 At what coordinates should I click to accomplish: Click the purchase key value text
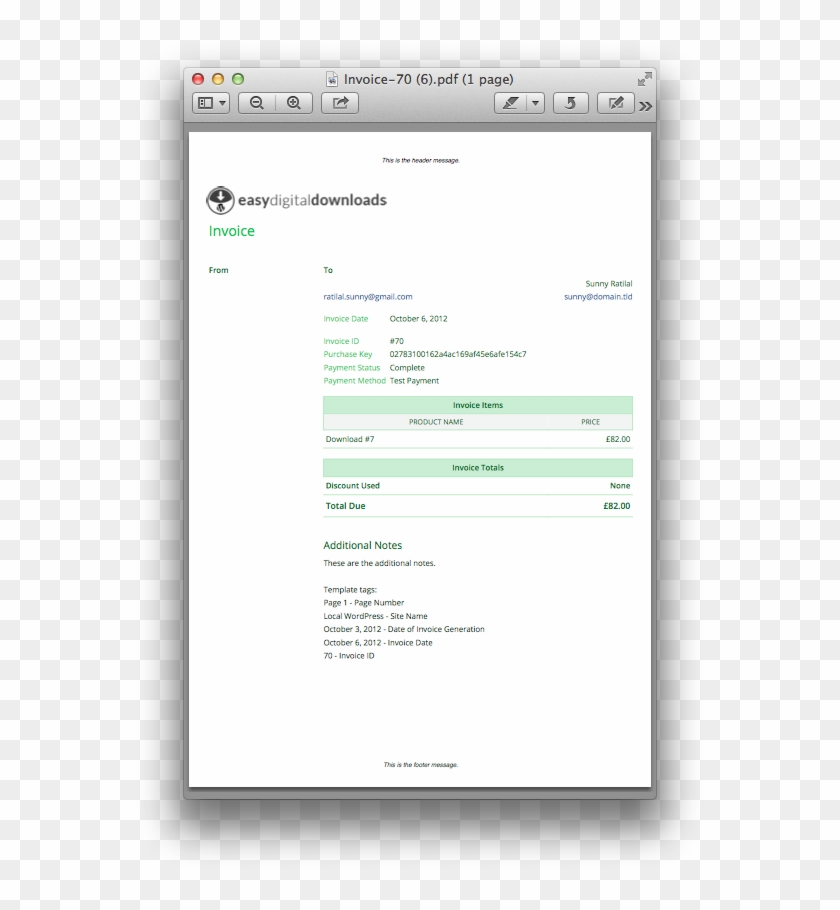(458, 354)
